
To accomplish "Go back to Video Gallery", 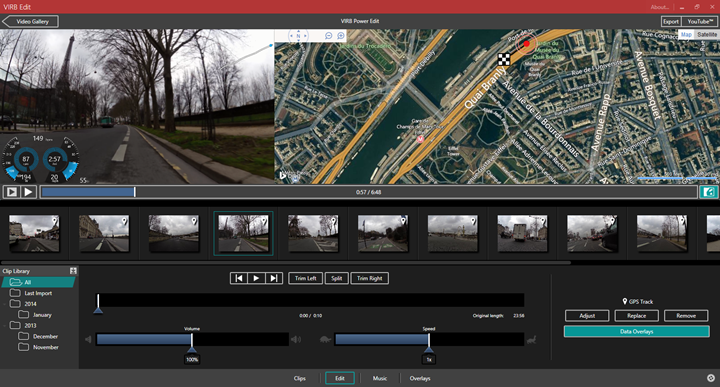I will pos(30,21).
